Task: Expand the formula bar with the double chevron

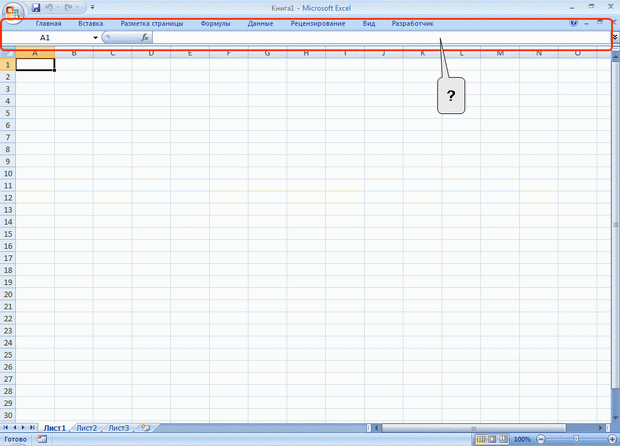Action: coord(615,37)
